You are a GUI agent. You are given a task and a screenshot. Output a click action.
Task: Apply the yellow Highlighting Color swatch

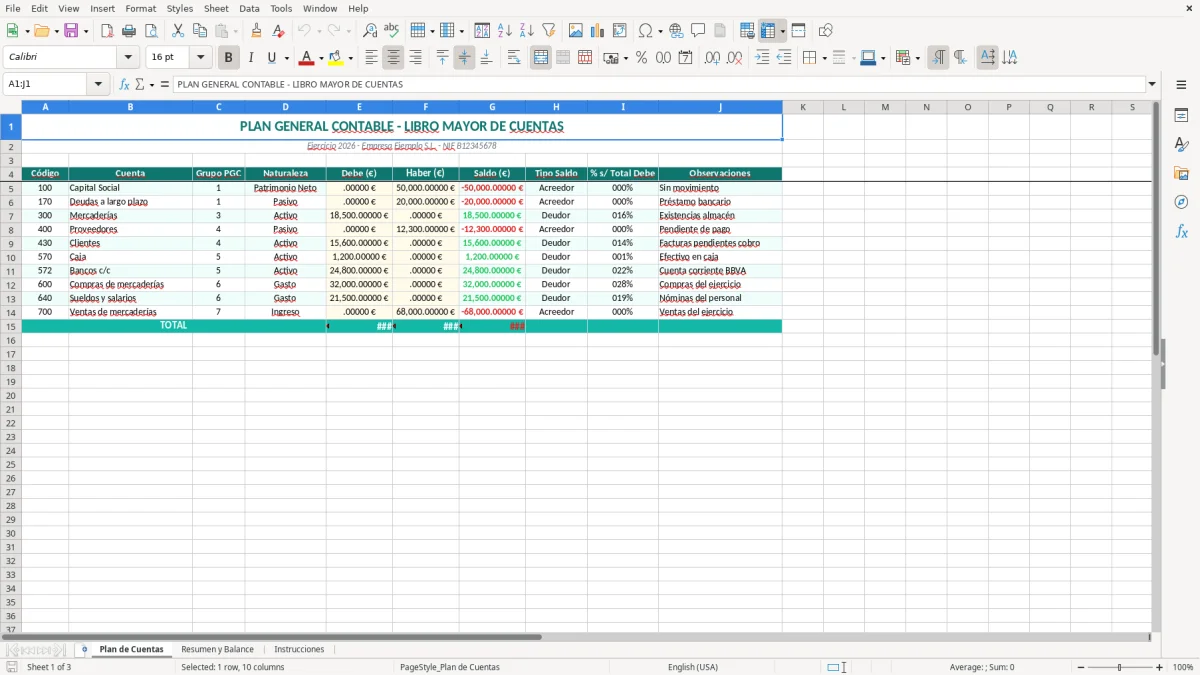coord(336,58)
